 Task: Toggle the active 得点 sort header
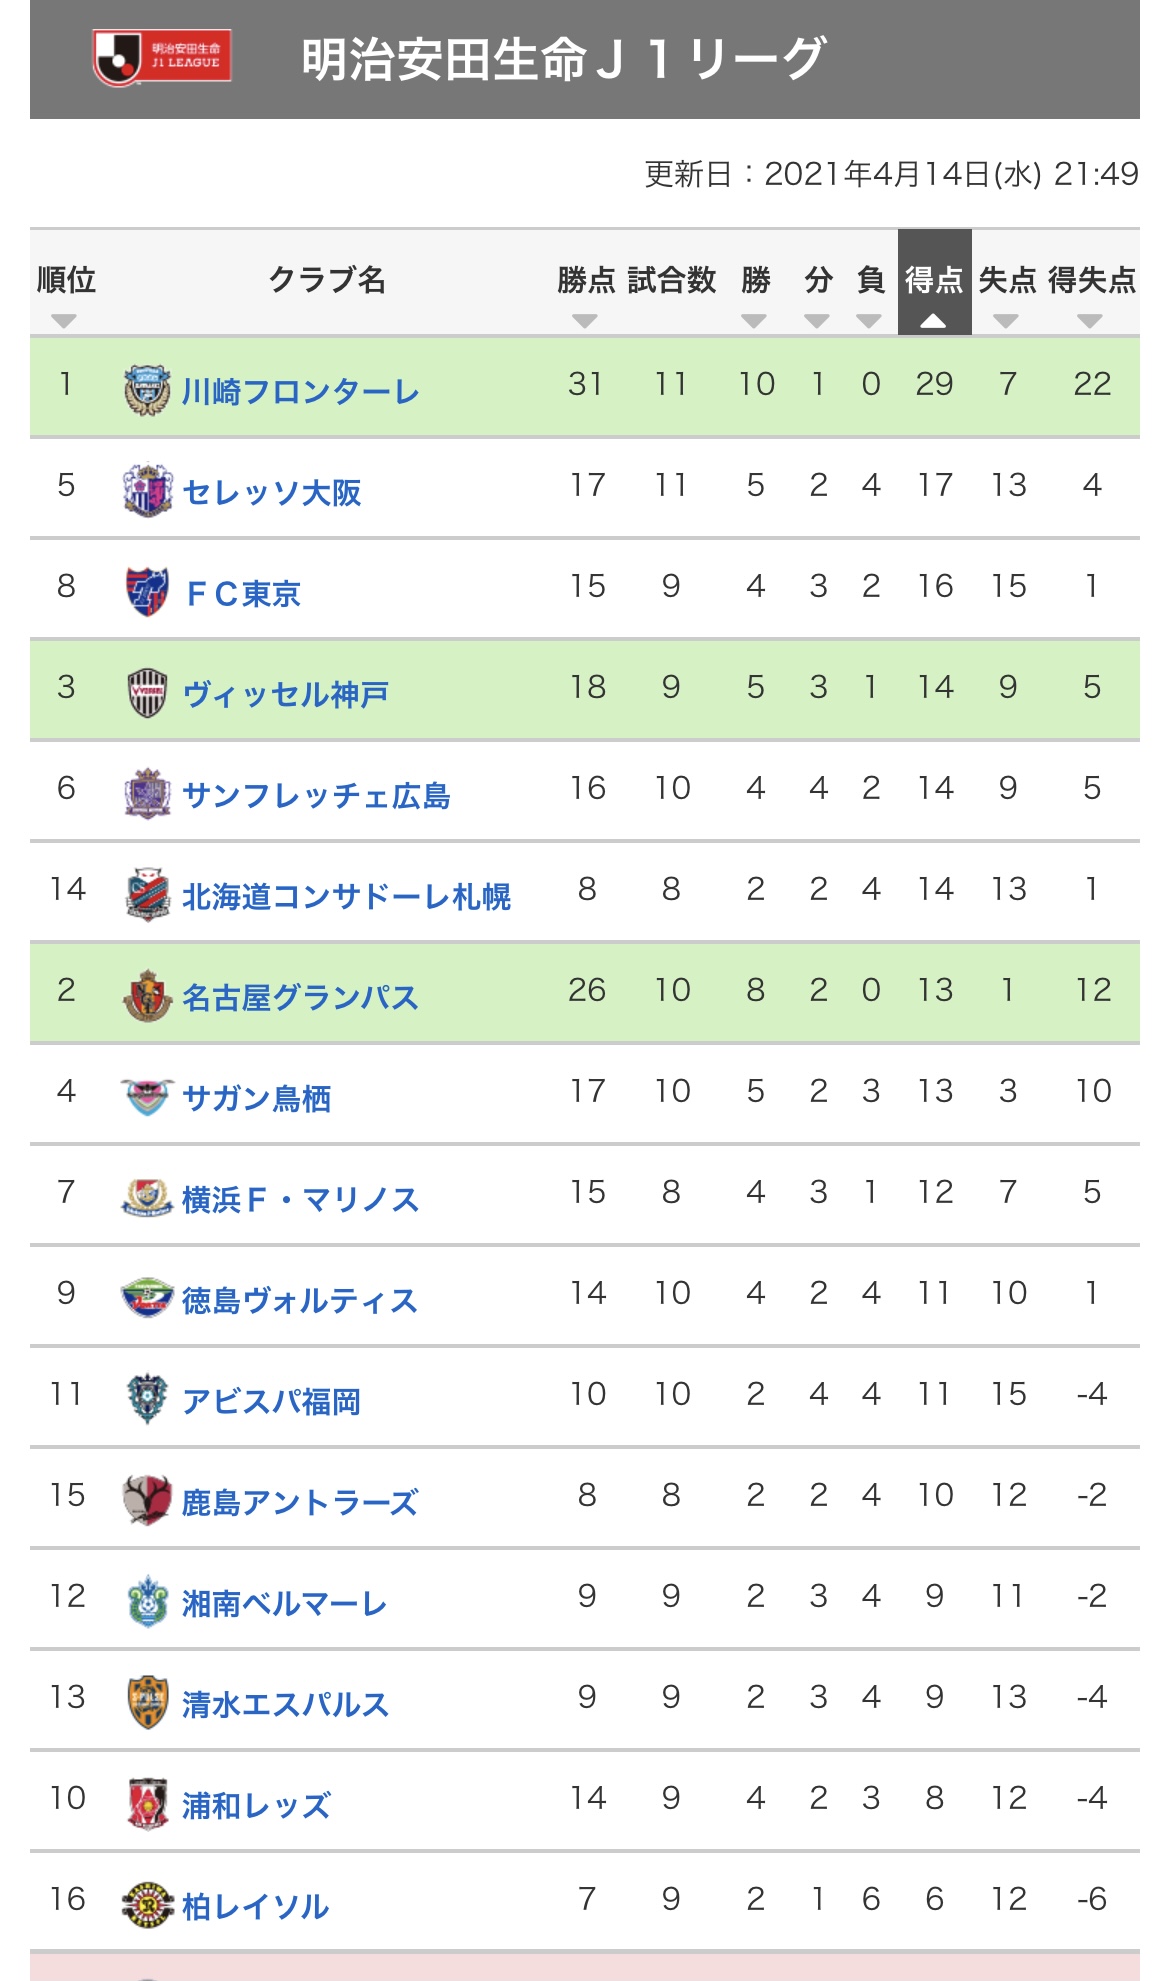tap(934, 282)
